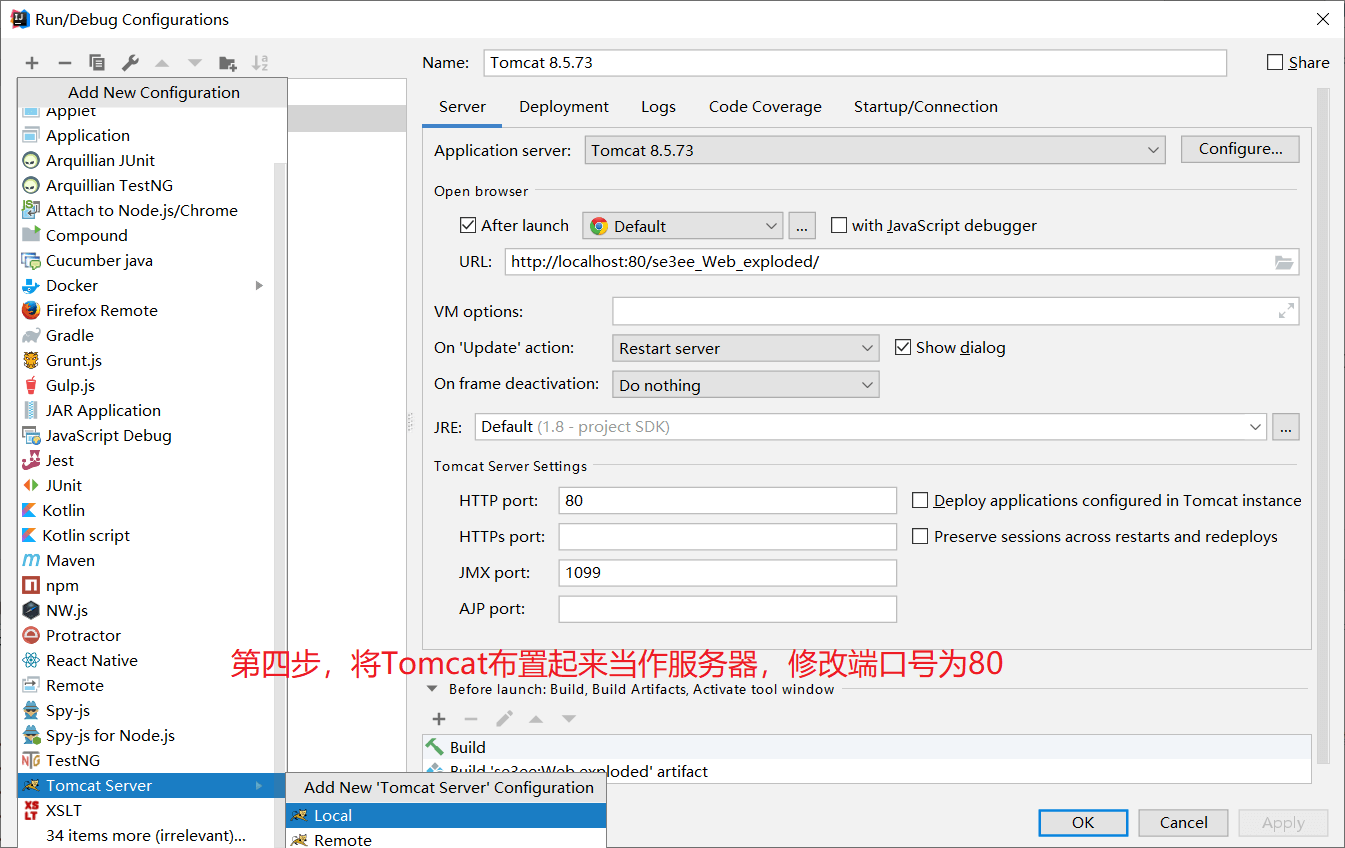Viewport: 1345px width, 848px height.
Task: Click the Remove Configuration minus icon
Action: (x=64, y=63)
